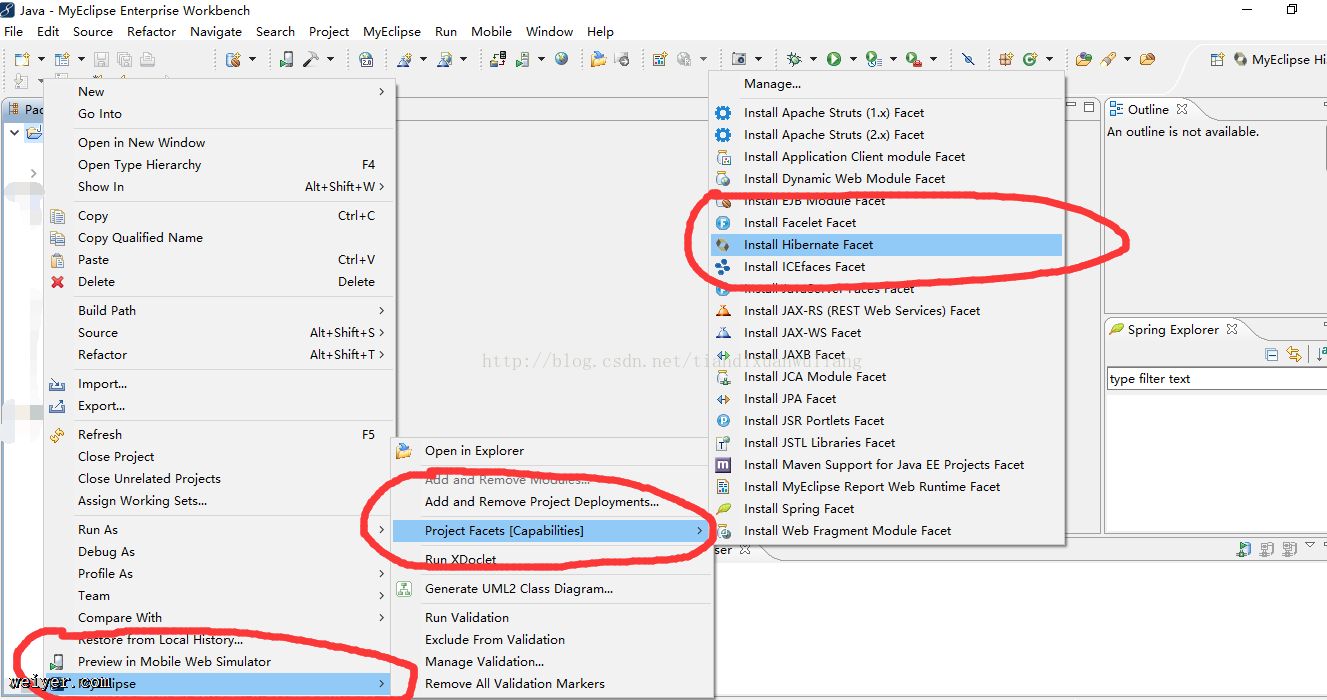Viewport: 1327px width, 700px height.
Task: Expand the Run As submenu
Action: pyautogui.click(x=220, y=530)
